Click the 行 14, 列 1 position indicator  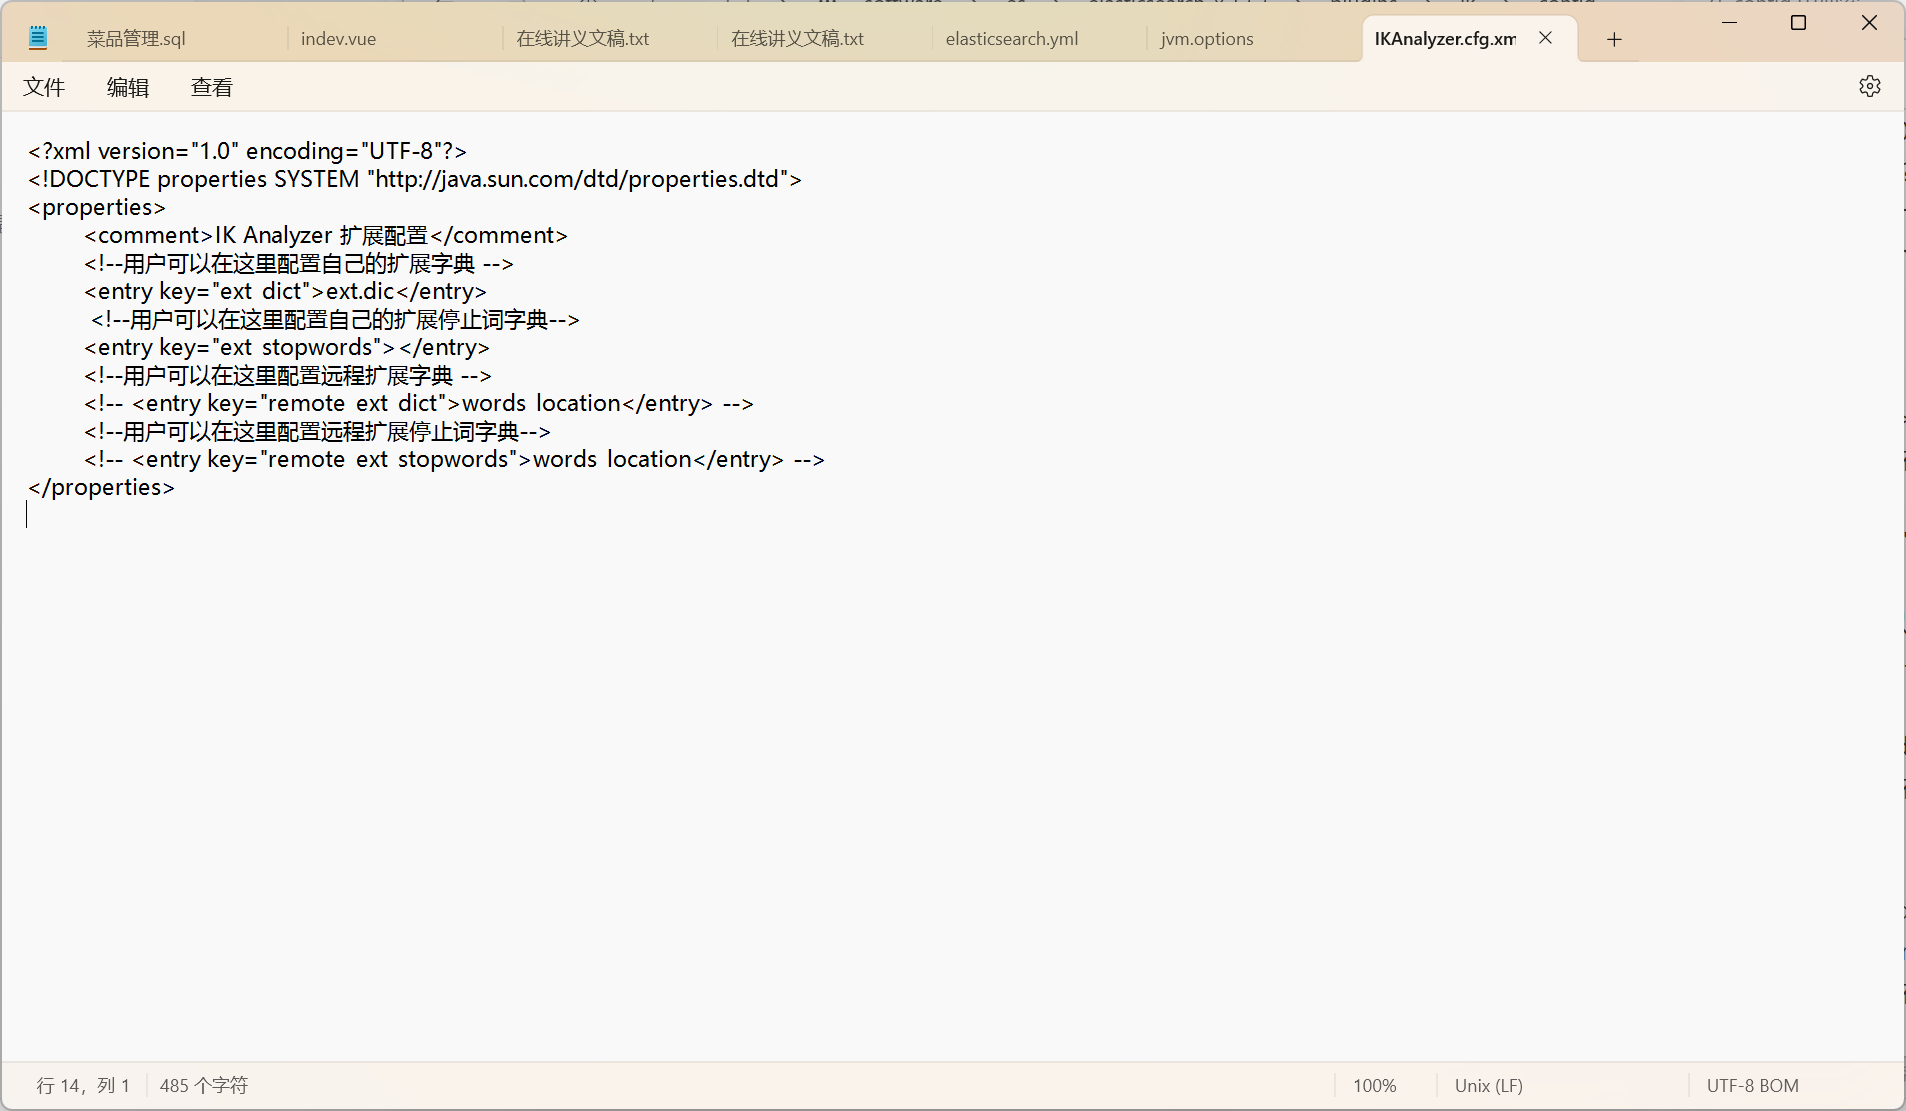pos(83,1086)
